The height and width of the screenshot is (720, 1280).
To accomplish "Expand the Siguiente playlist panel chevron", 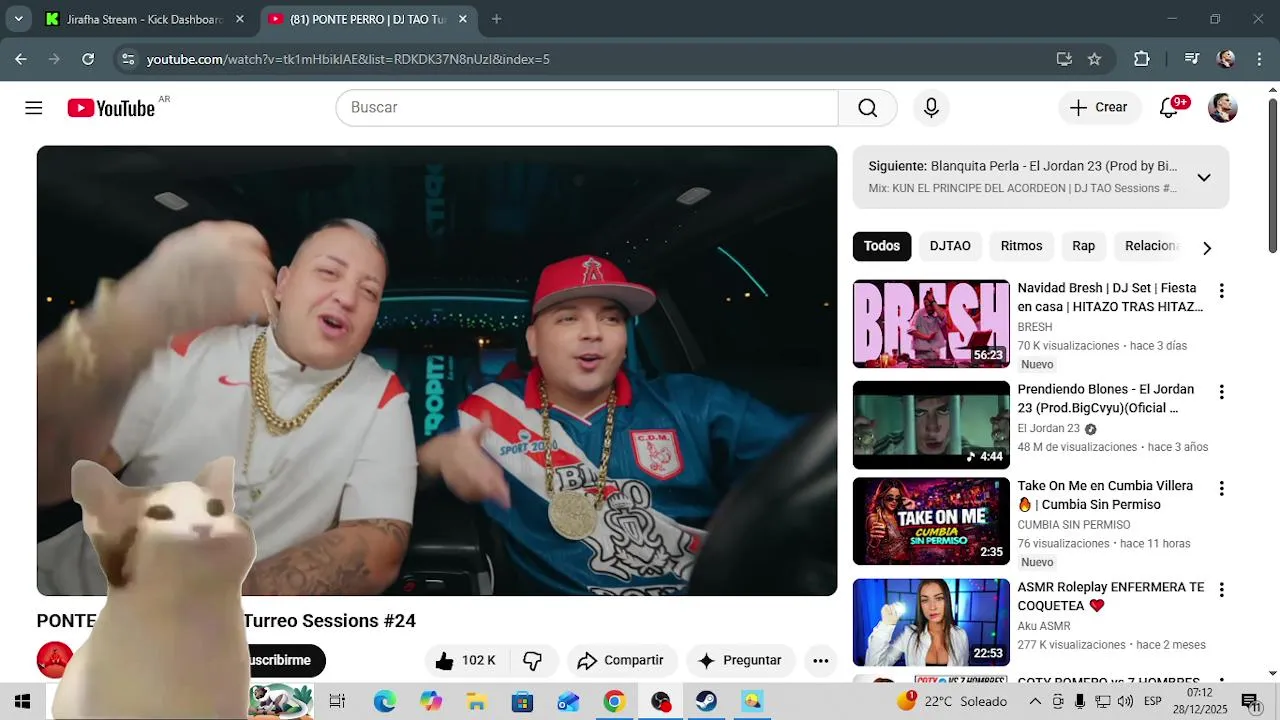I will [x=1204, y=177].
